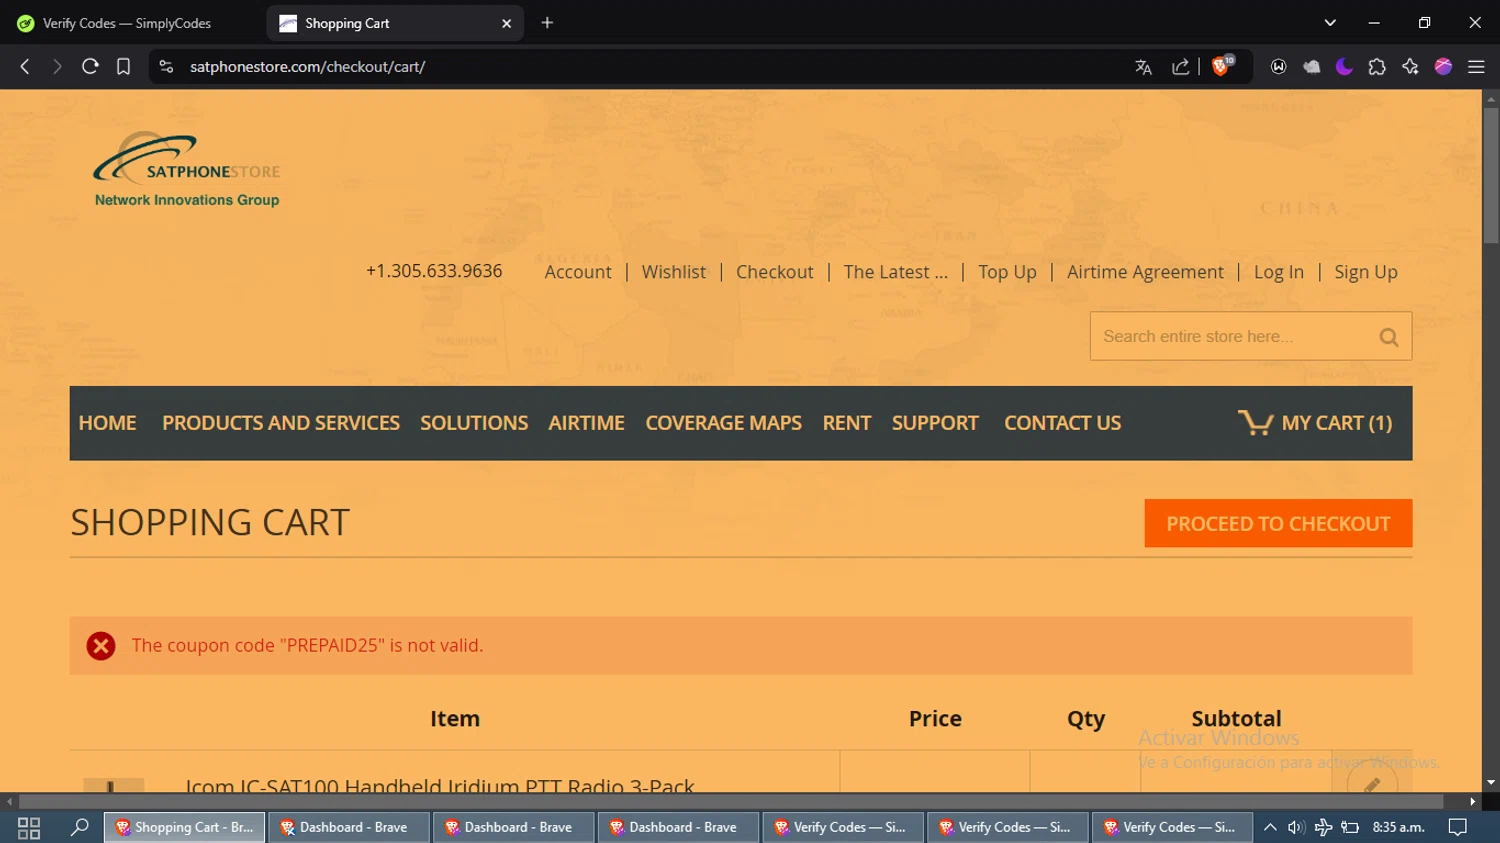This screenshot has height=843, width=1500.
Task: Open site information icon in address bar
Action: pos(166,67)
